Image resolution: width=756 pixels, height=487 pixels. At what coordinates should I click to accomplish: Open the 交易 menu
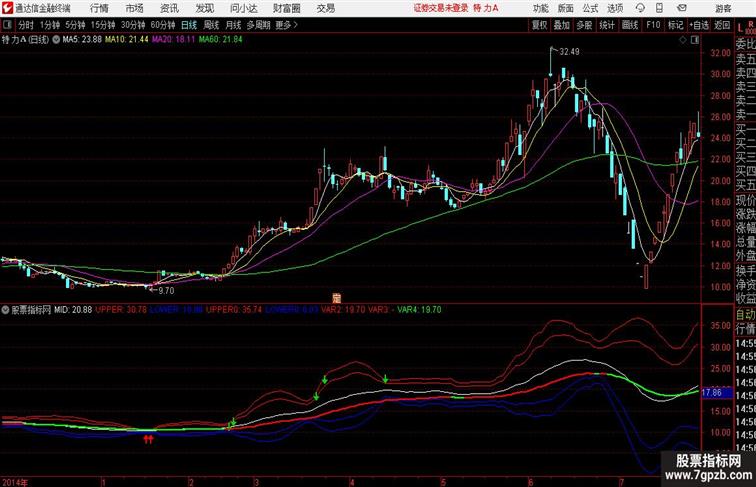[325, 8]
